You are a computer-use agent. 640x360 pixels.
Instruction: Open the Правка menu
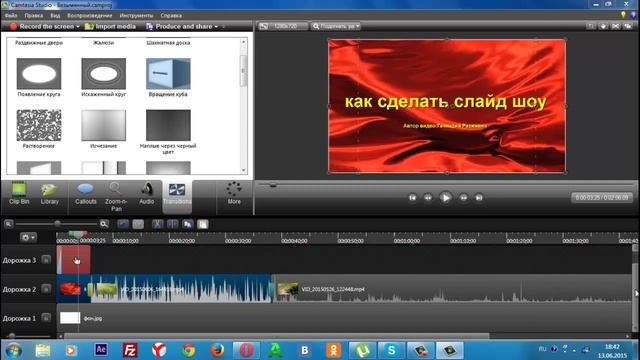coord(33,16)
